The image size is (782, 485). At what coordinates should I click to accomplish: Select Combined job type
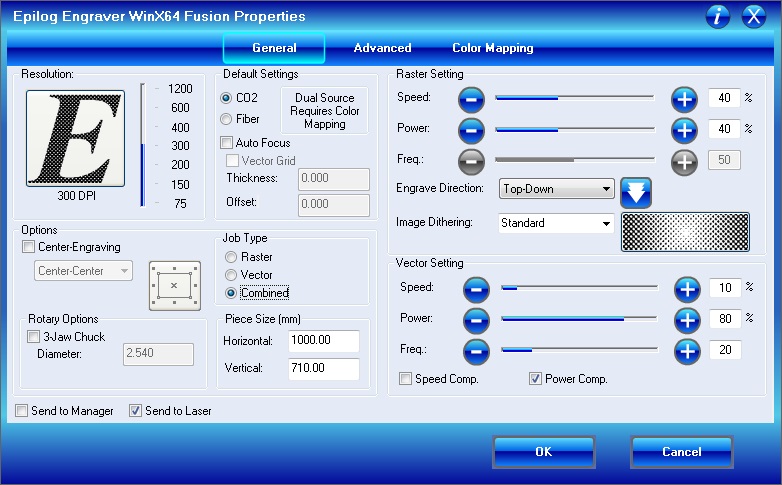[230, 293]
